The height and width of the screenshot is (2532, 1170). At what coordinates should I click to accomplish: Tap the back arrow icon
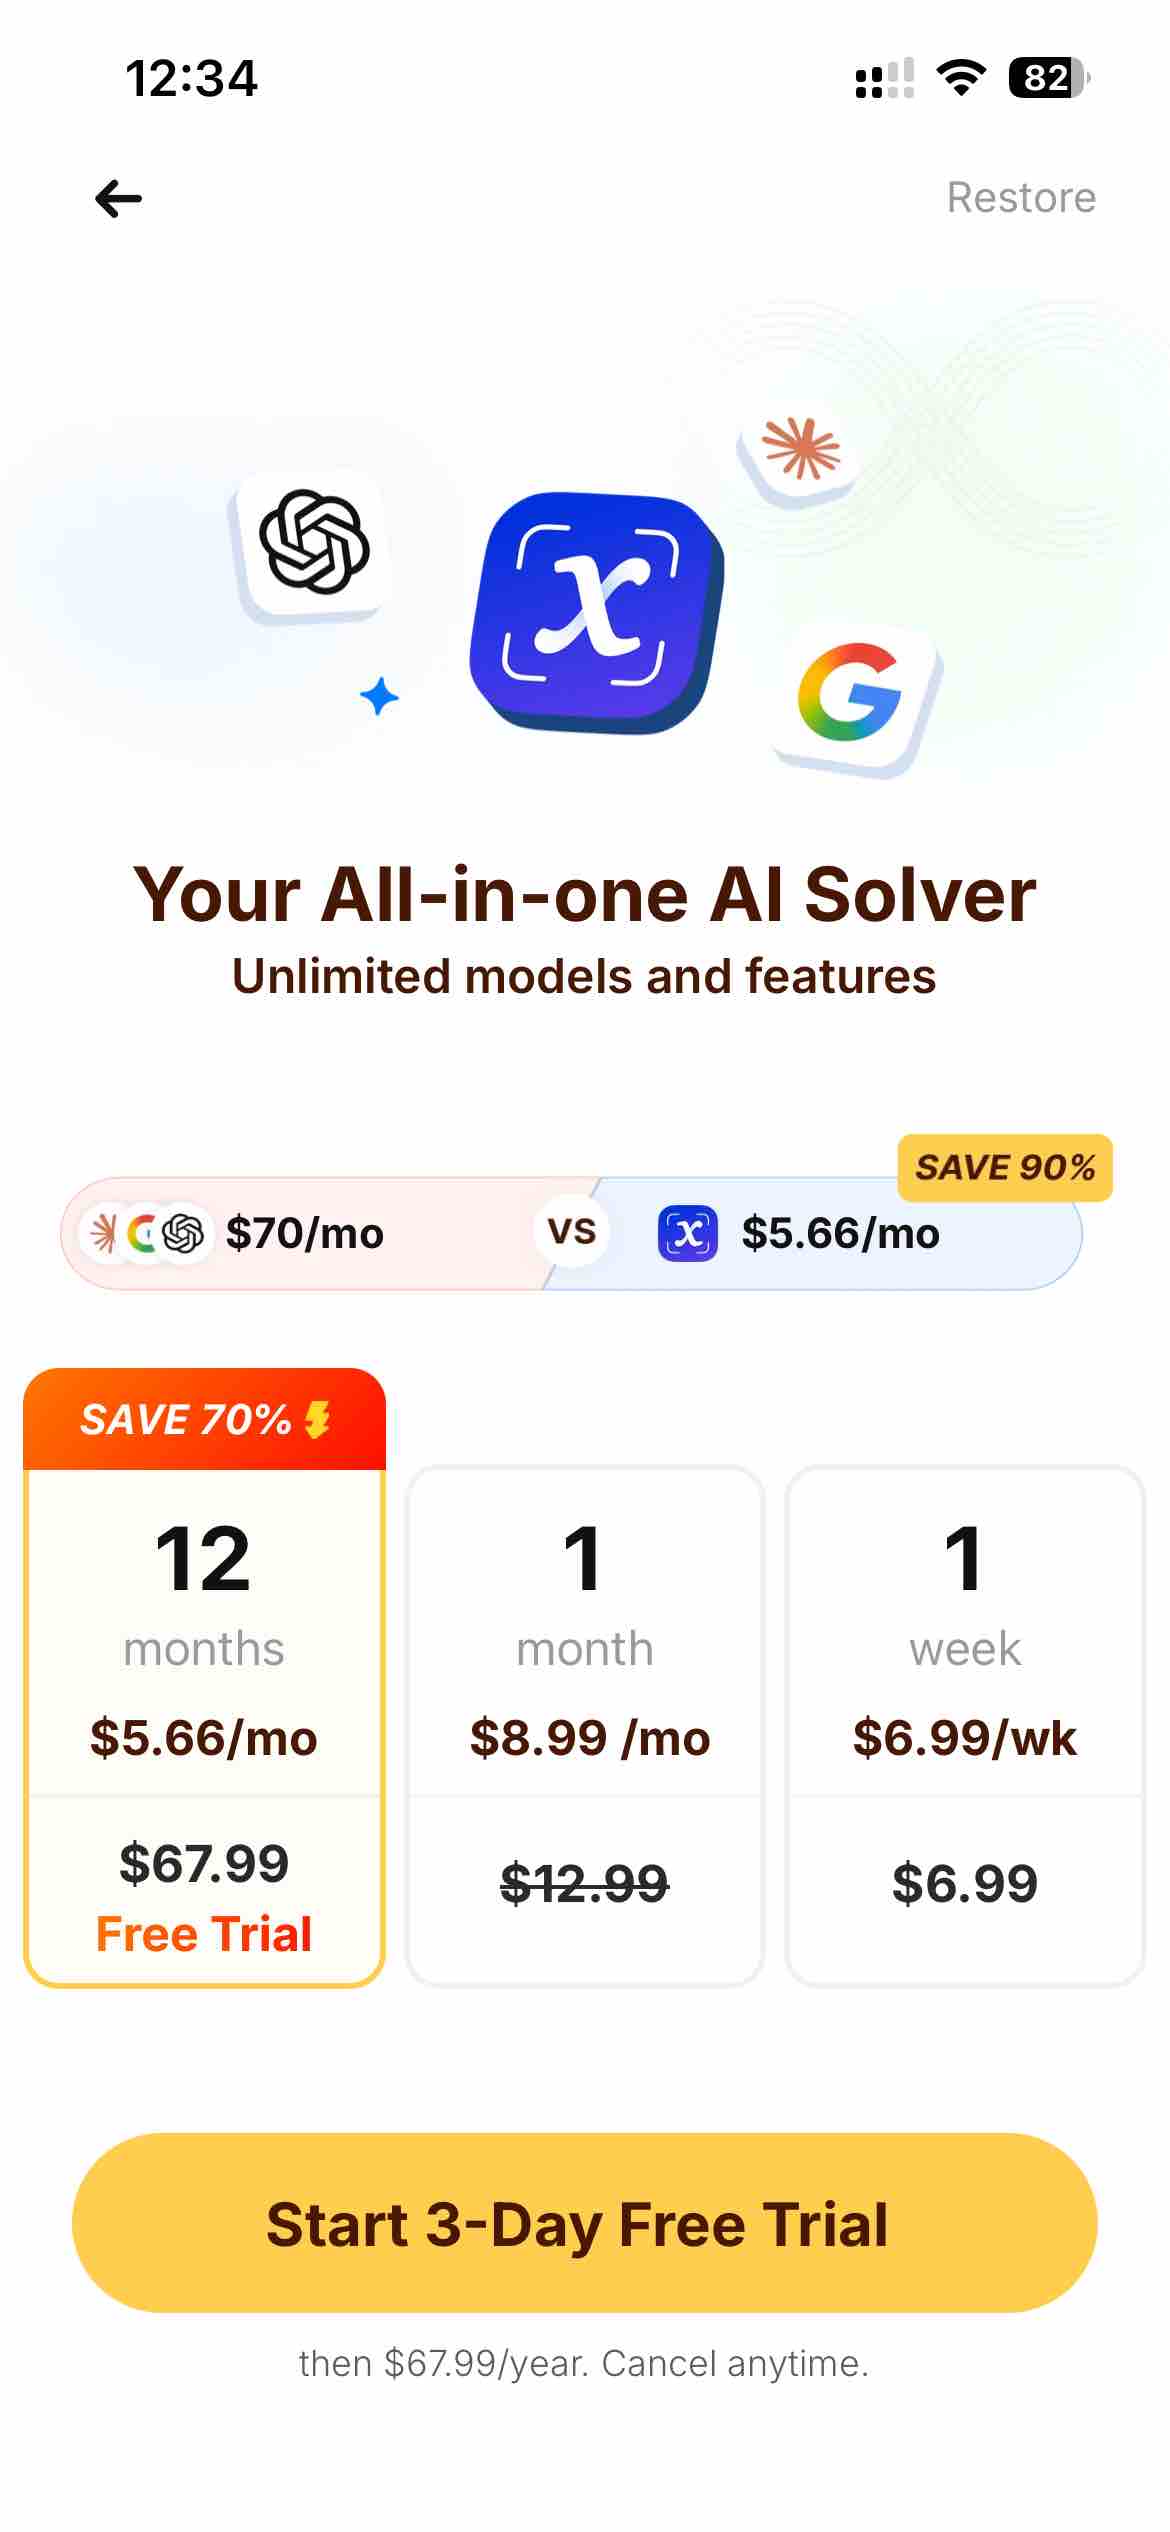(118, 198)
